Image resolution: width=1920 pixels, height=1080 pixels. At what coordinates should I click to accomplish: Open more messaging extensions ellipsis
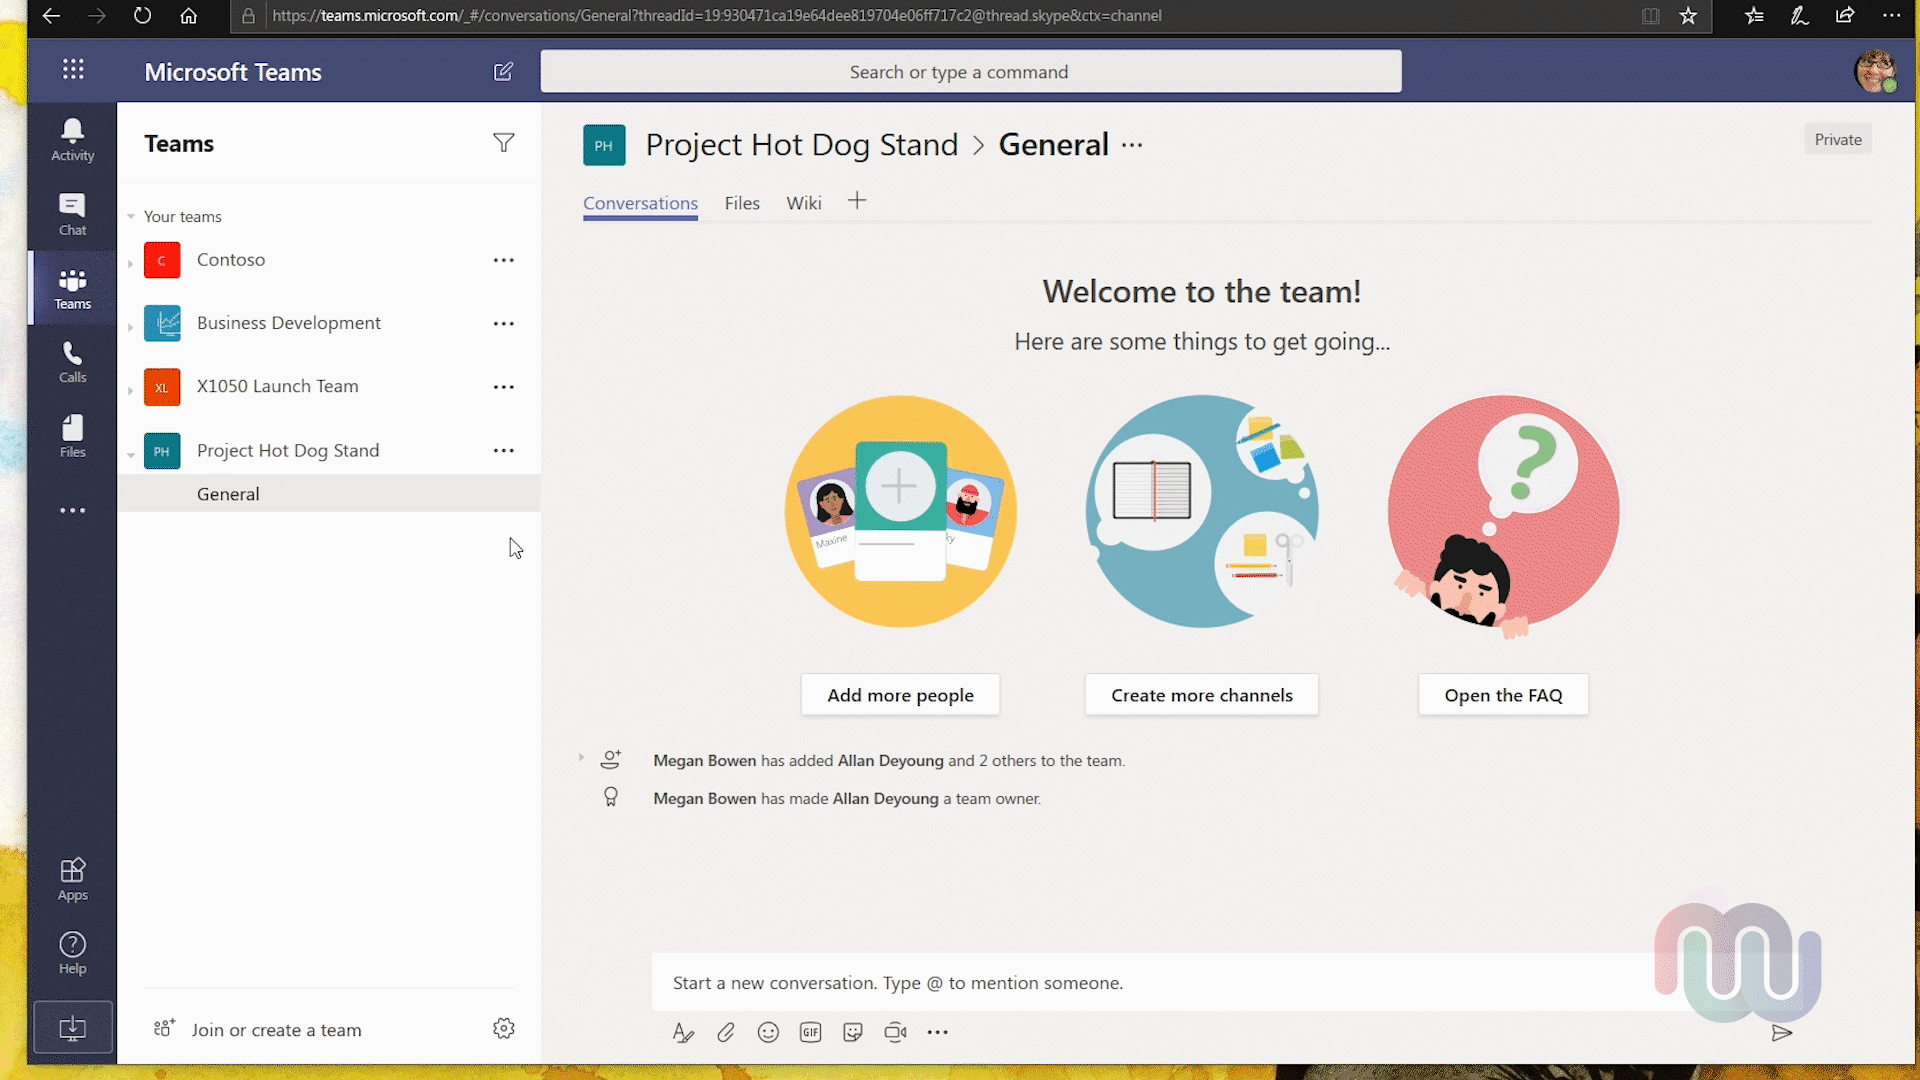click(x=937, y=1033)
